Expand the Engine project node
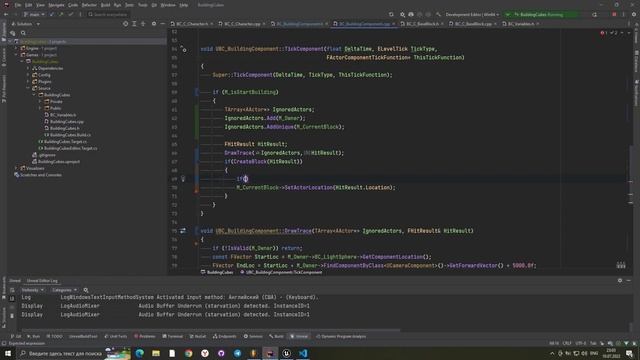 (17, 48)
